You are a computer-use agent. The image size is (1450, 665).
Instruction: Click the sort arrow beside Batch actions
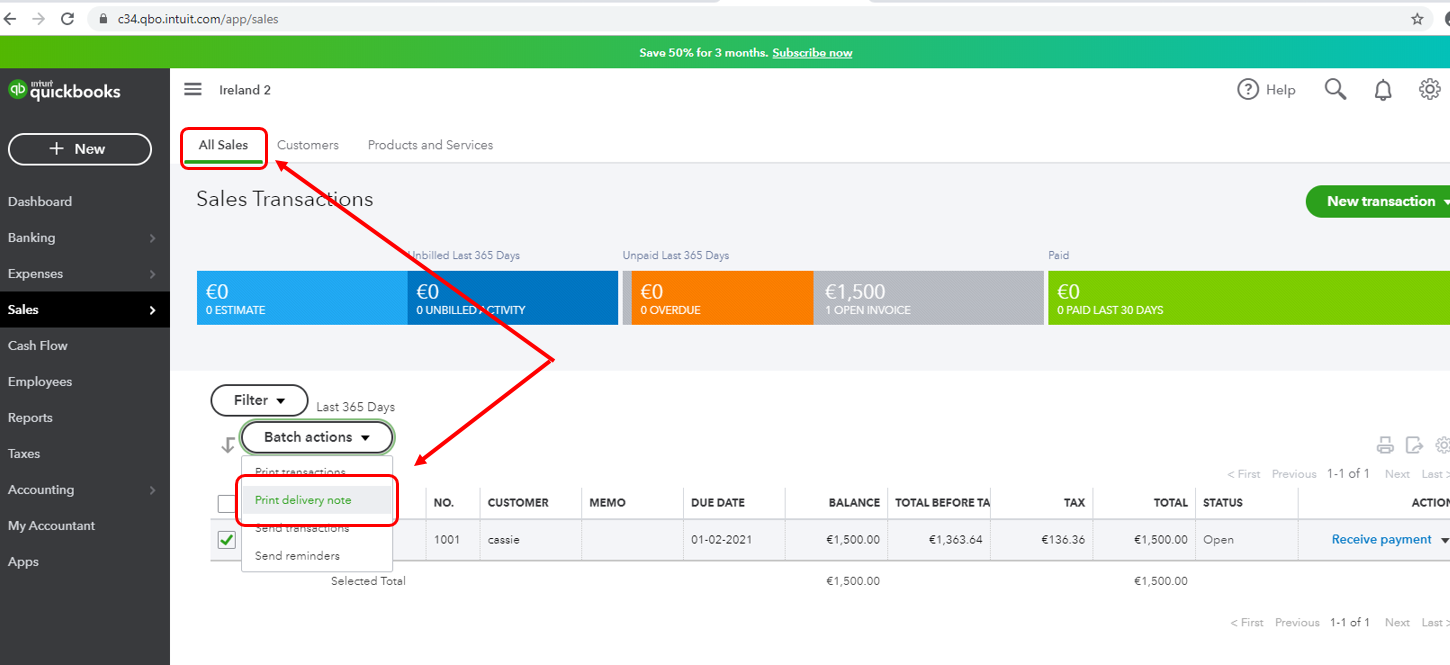tap(228, 445)
